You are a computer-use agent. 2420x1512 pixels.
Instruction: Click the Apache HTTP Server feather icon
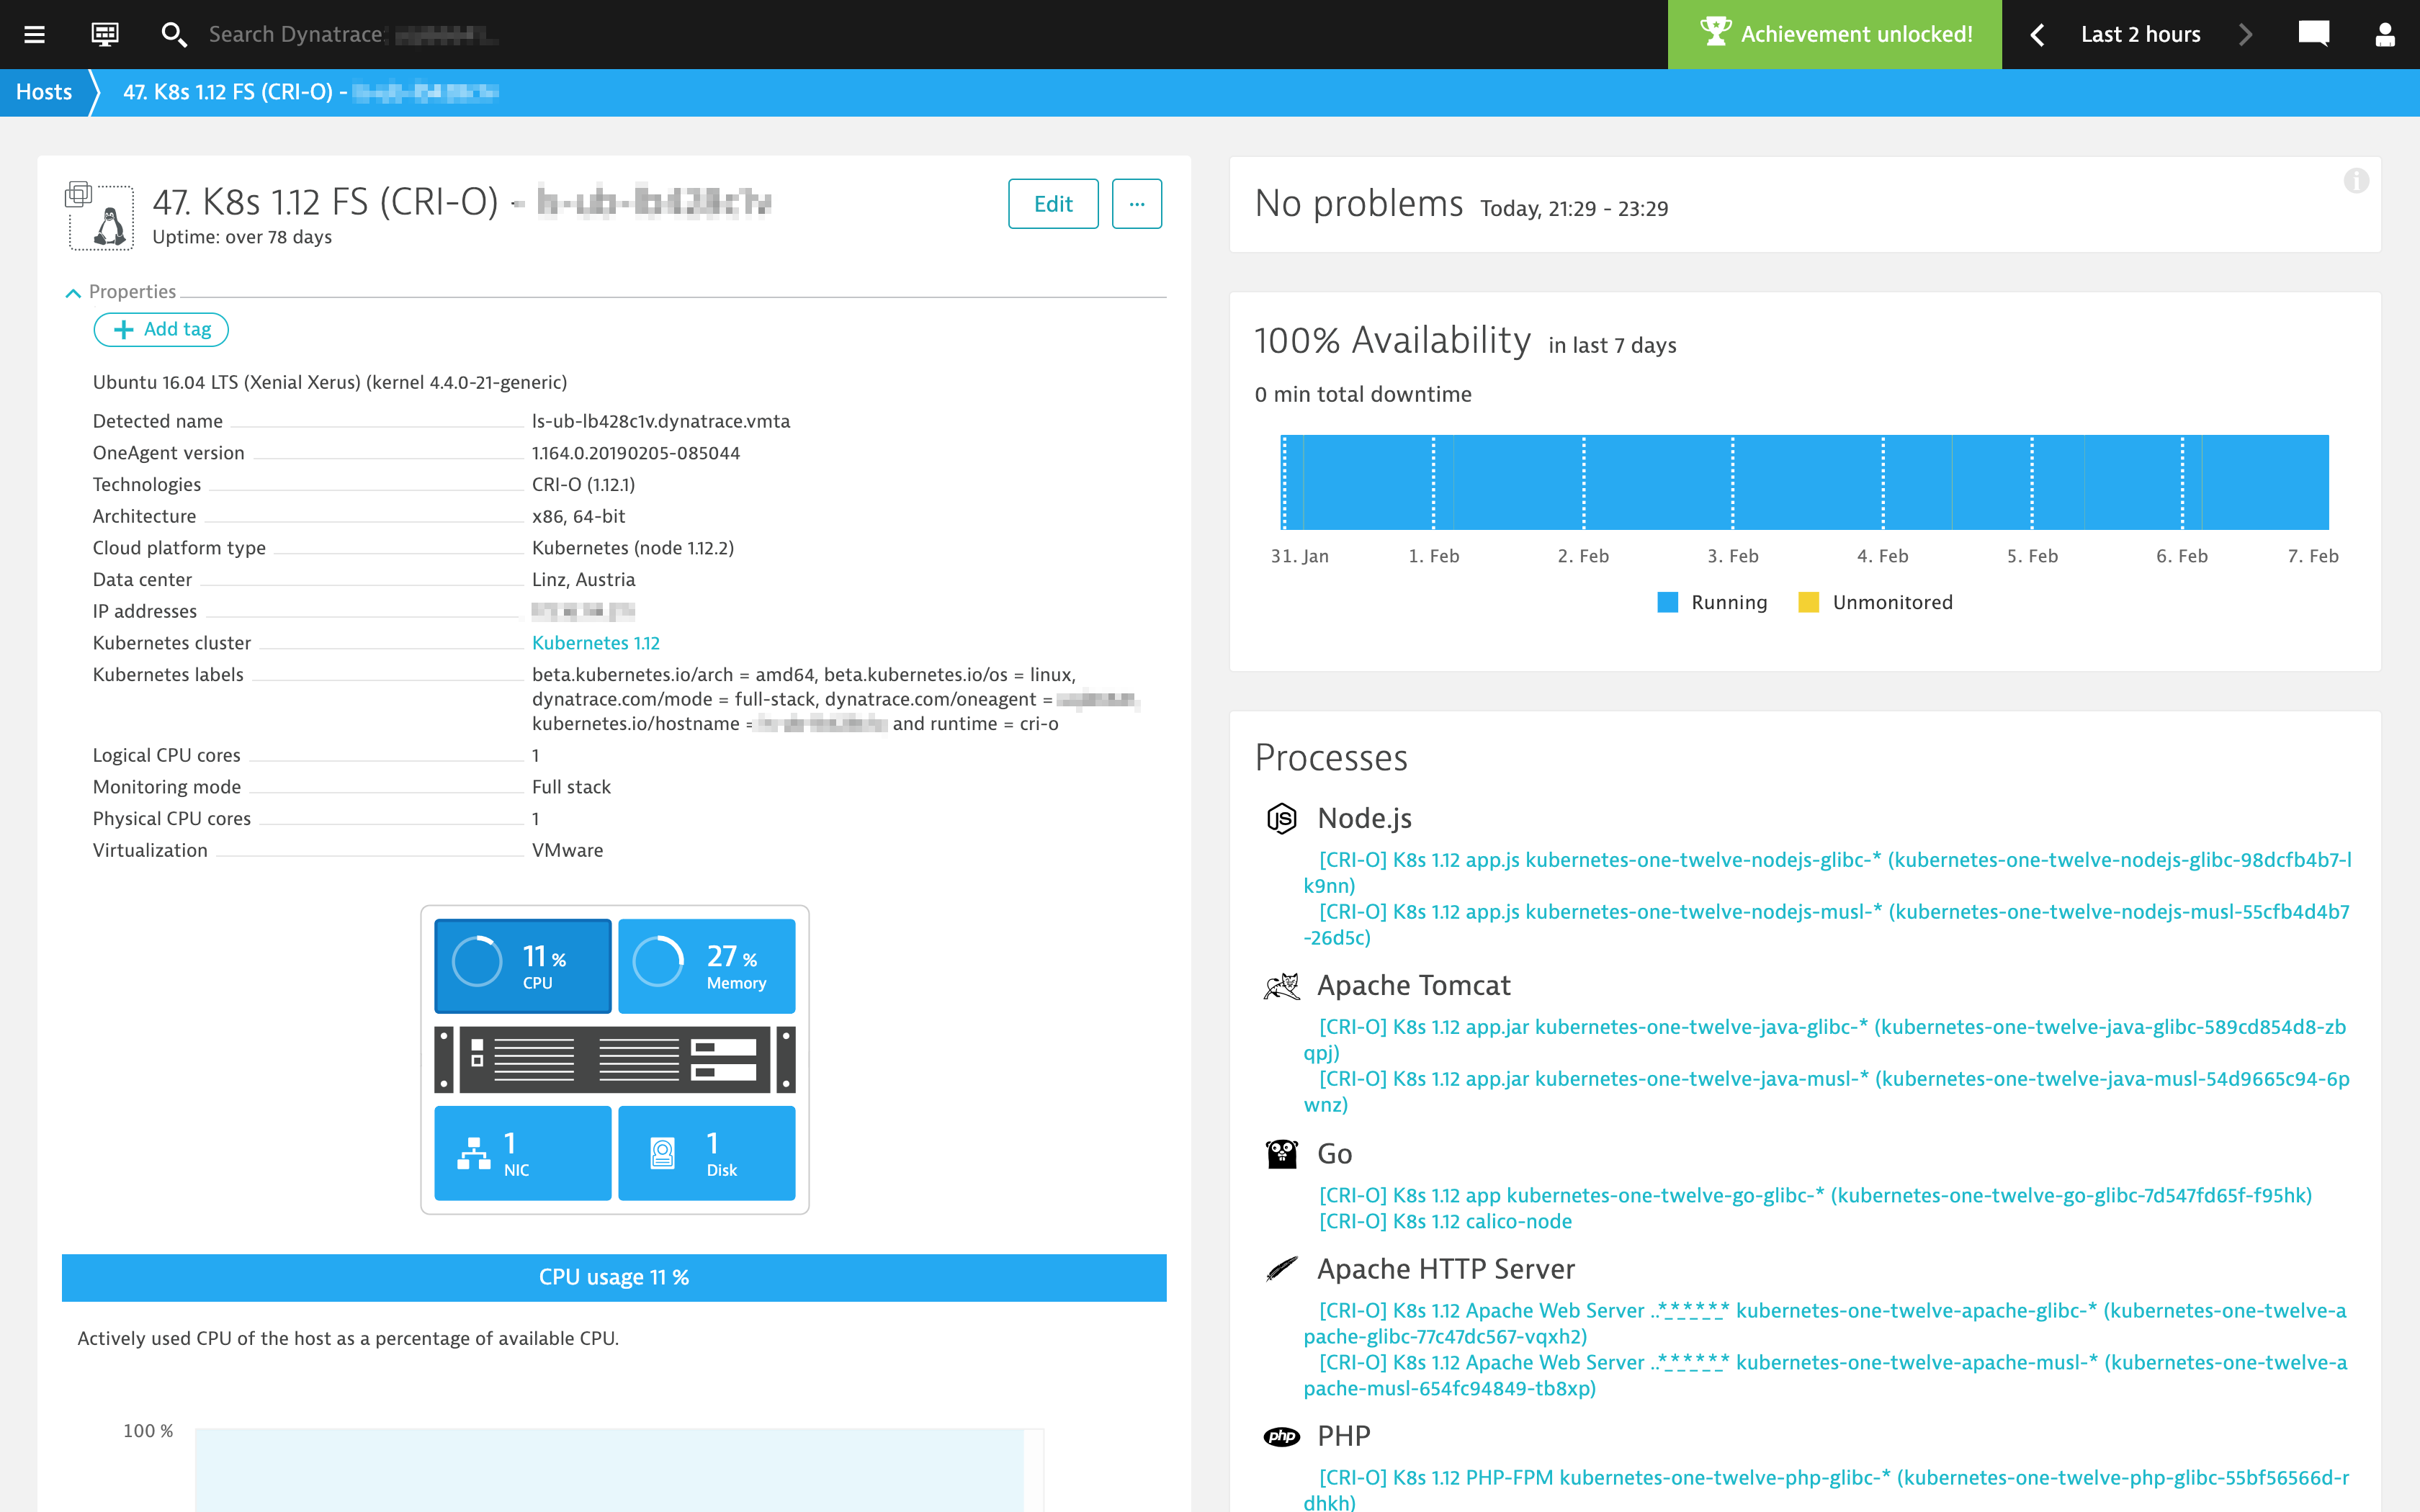[1281, 1269]
